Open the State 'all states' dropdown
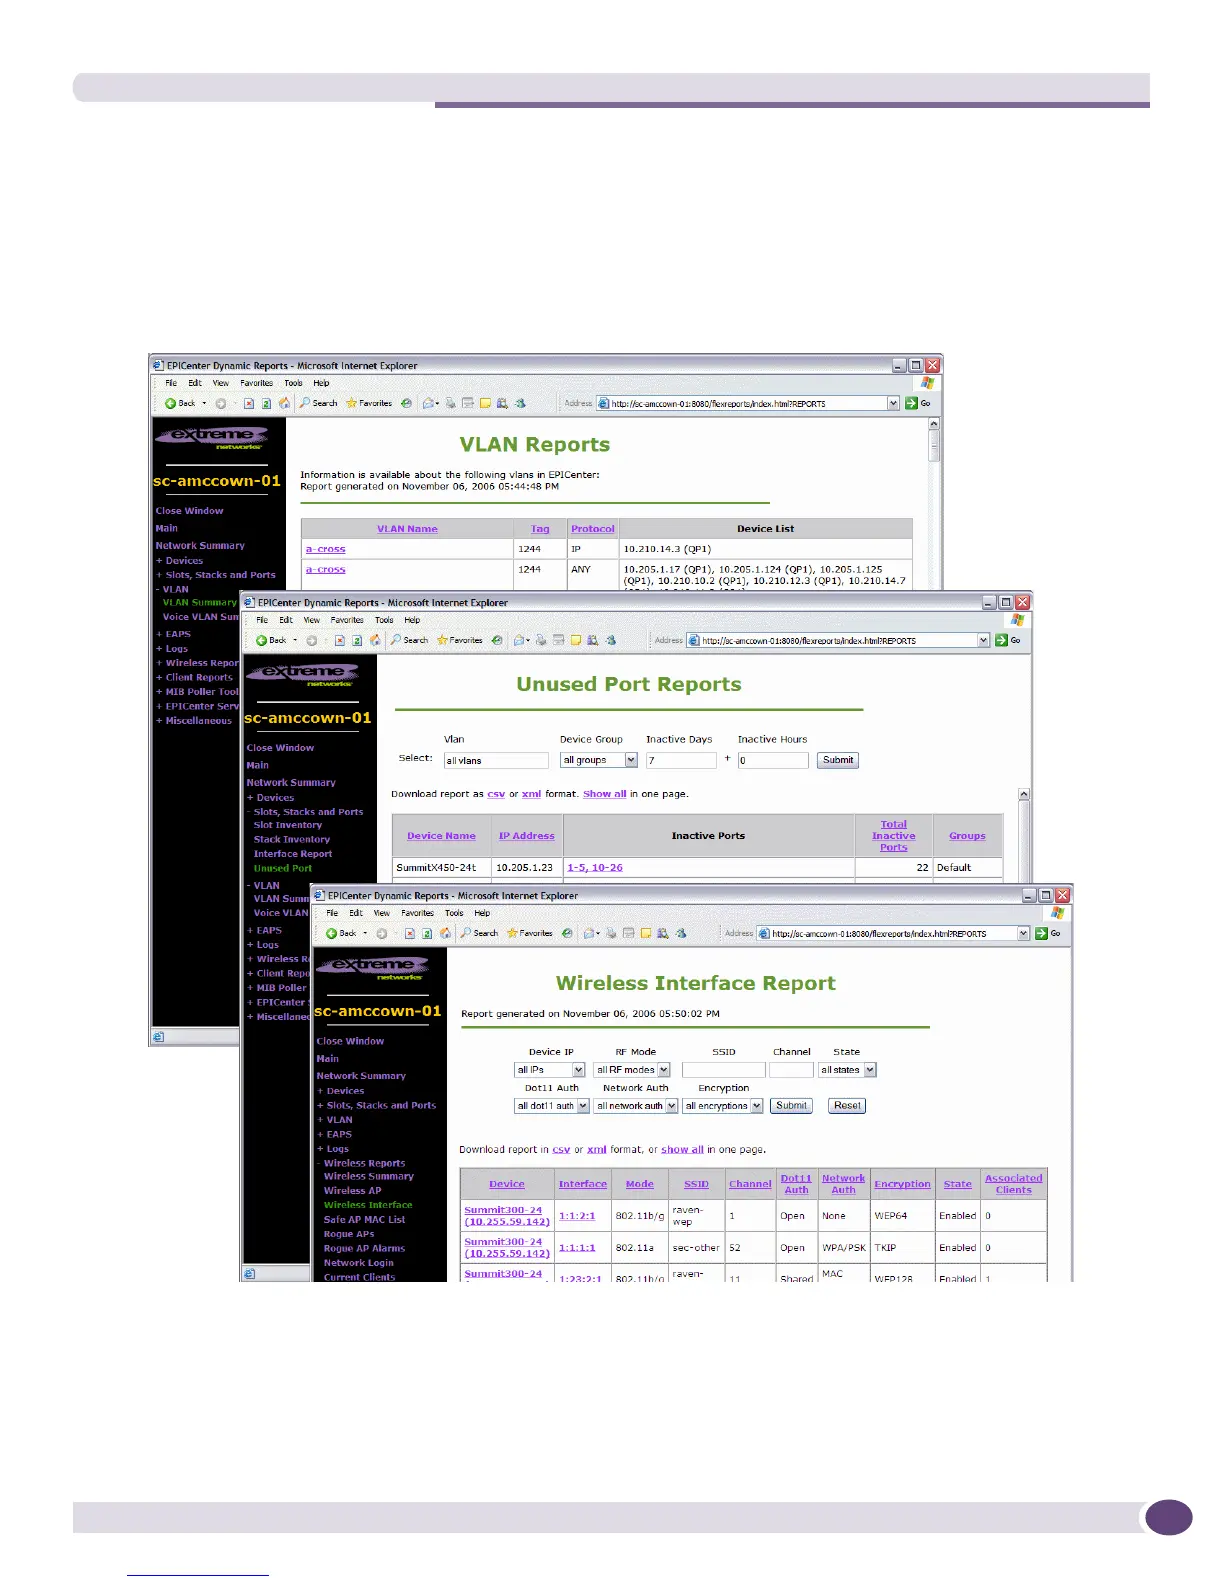Viewport: 1224px width, 1584px height. pyautogui.click(x=870, y=1070)
